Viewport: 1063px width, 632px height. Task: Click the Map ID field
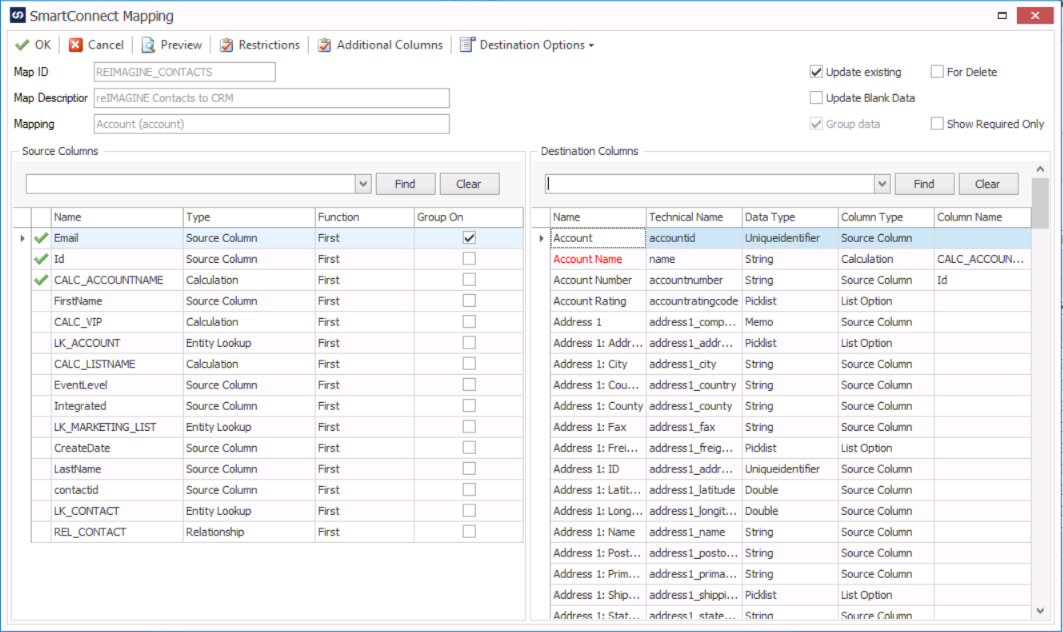(184, 72)
